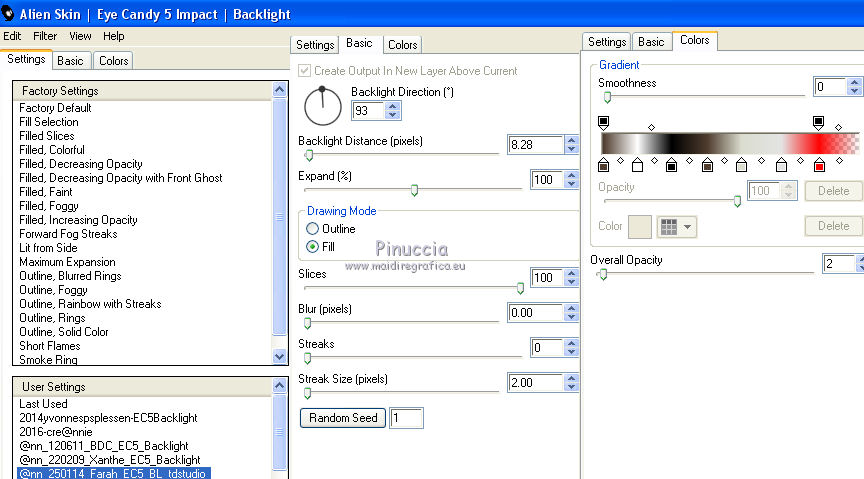Open the color grid picker icon
The width and height of the screenshot is (864, 479).
point(668,227)
